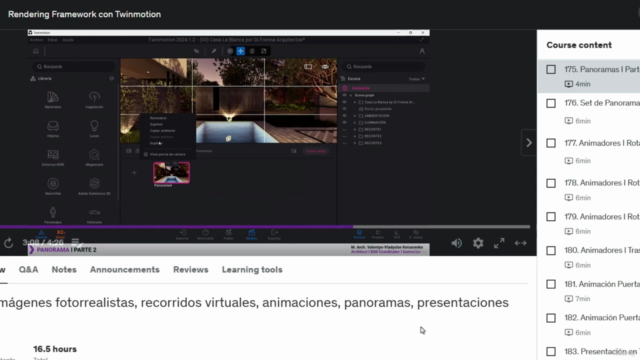The width and height of the screenshot is (640, 360).
Task: Open the Archivo menu in Twinmotion
Action: click(x=36, y=40)
